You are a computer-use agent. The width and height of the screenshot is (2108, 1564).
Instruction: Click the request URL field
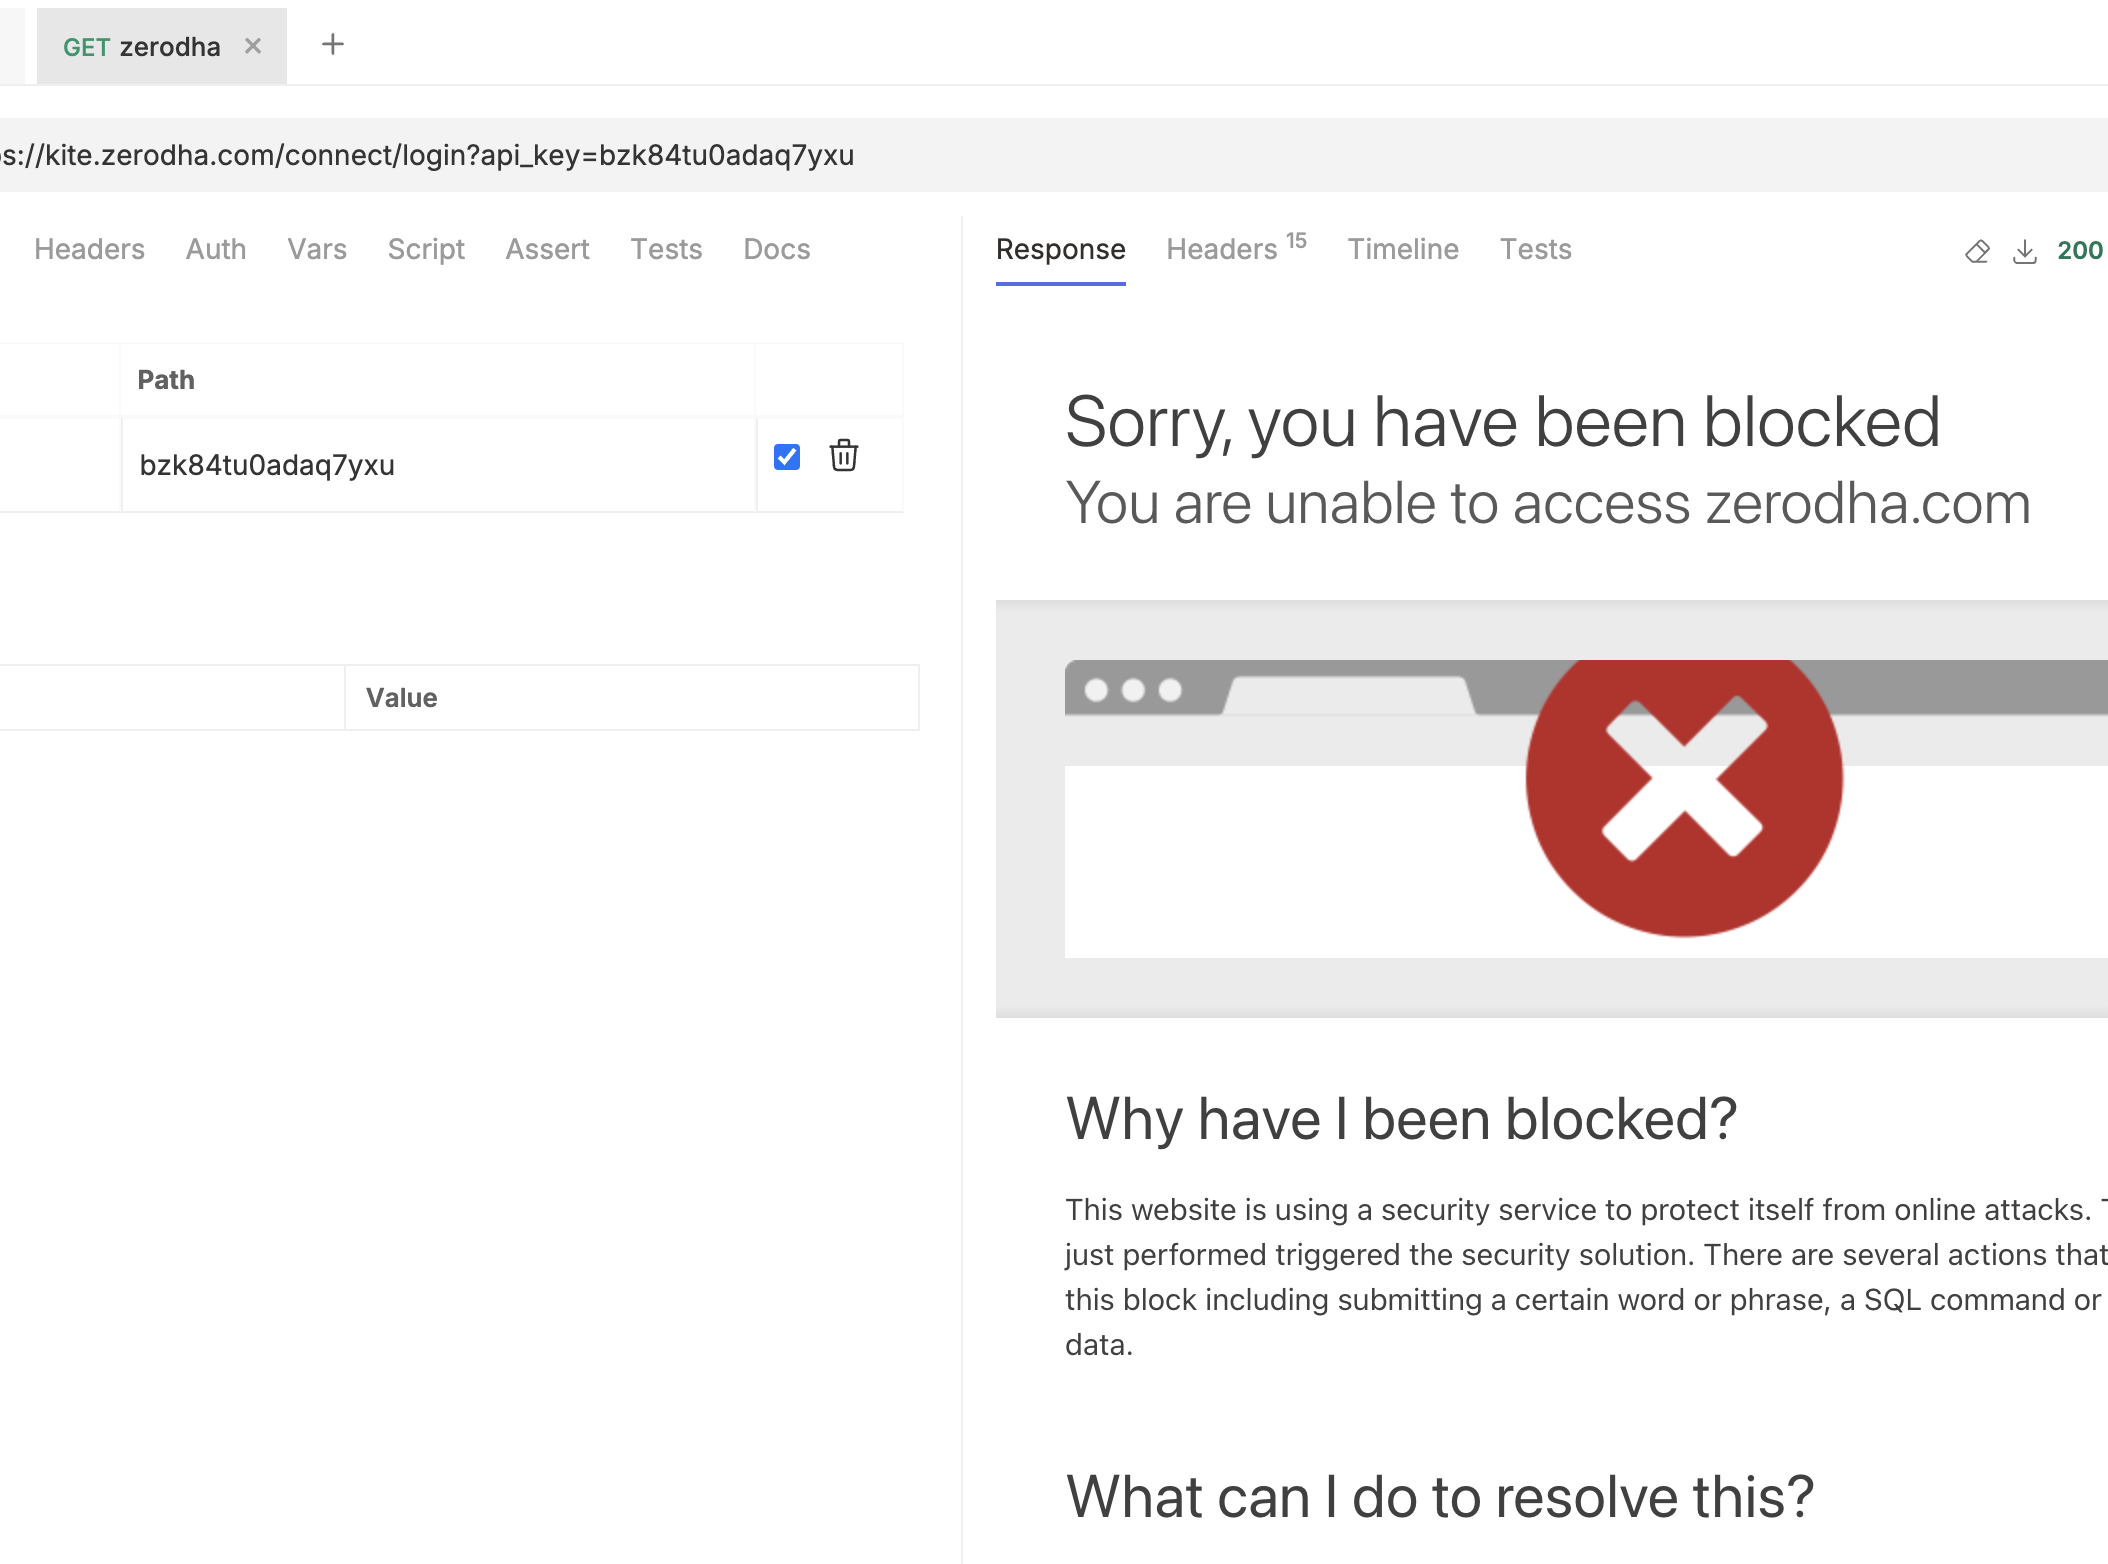click(1054, 155)
